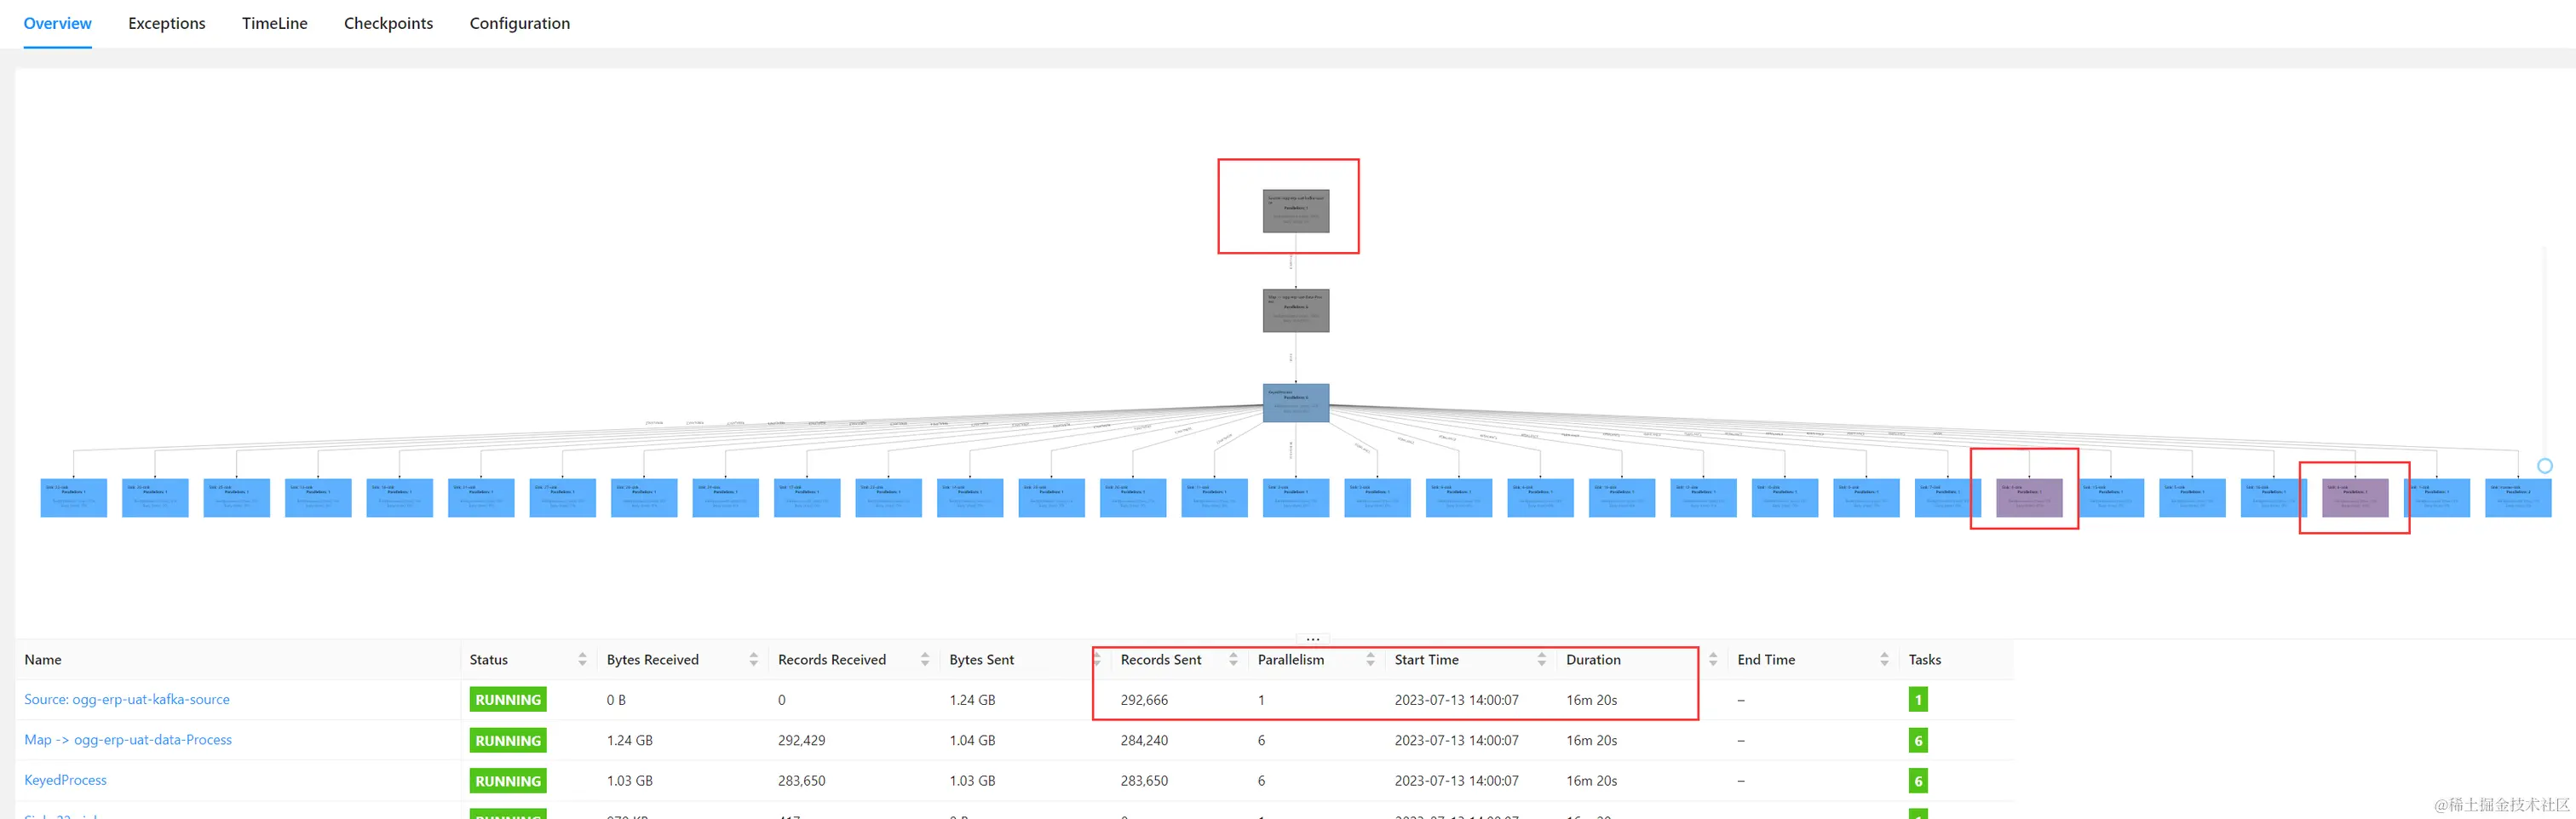Sort table by Status column arrows

coord(582,659)
